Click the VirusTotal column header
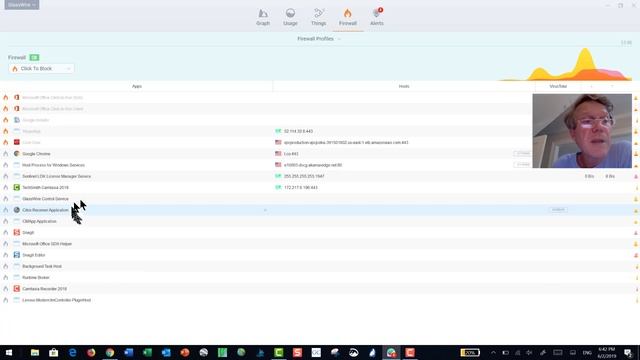Viewport: 640px width, 360px height. pos(558,87)
